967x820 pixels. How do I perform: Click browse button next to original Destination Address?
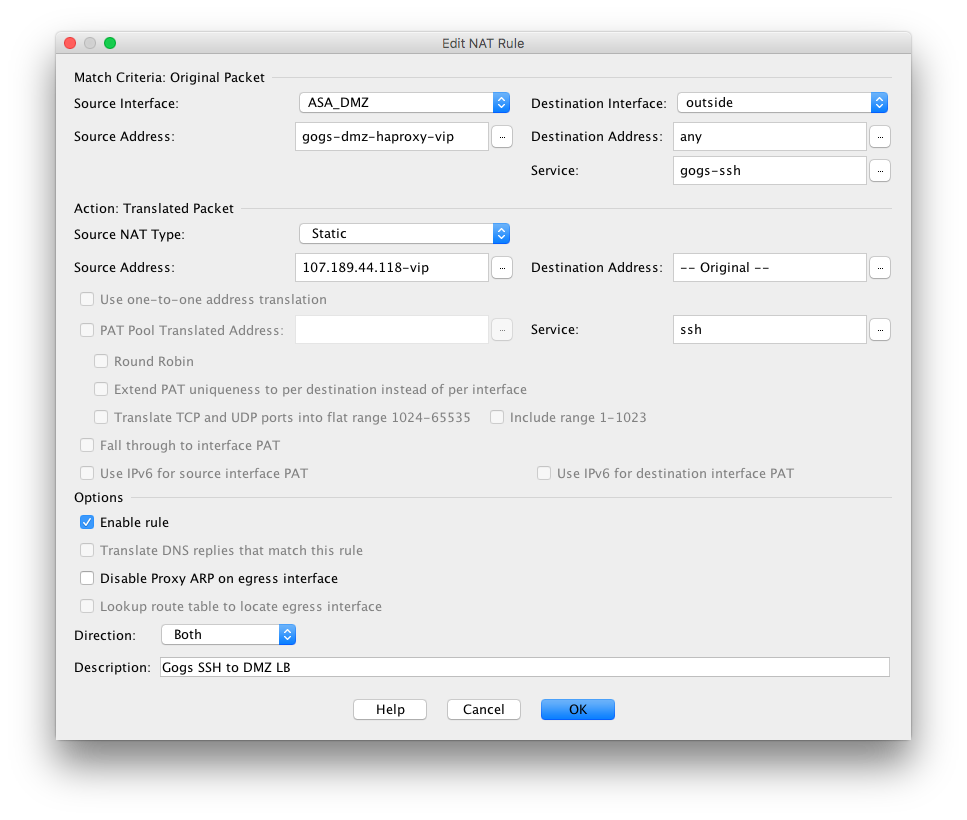coord(879,137)
